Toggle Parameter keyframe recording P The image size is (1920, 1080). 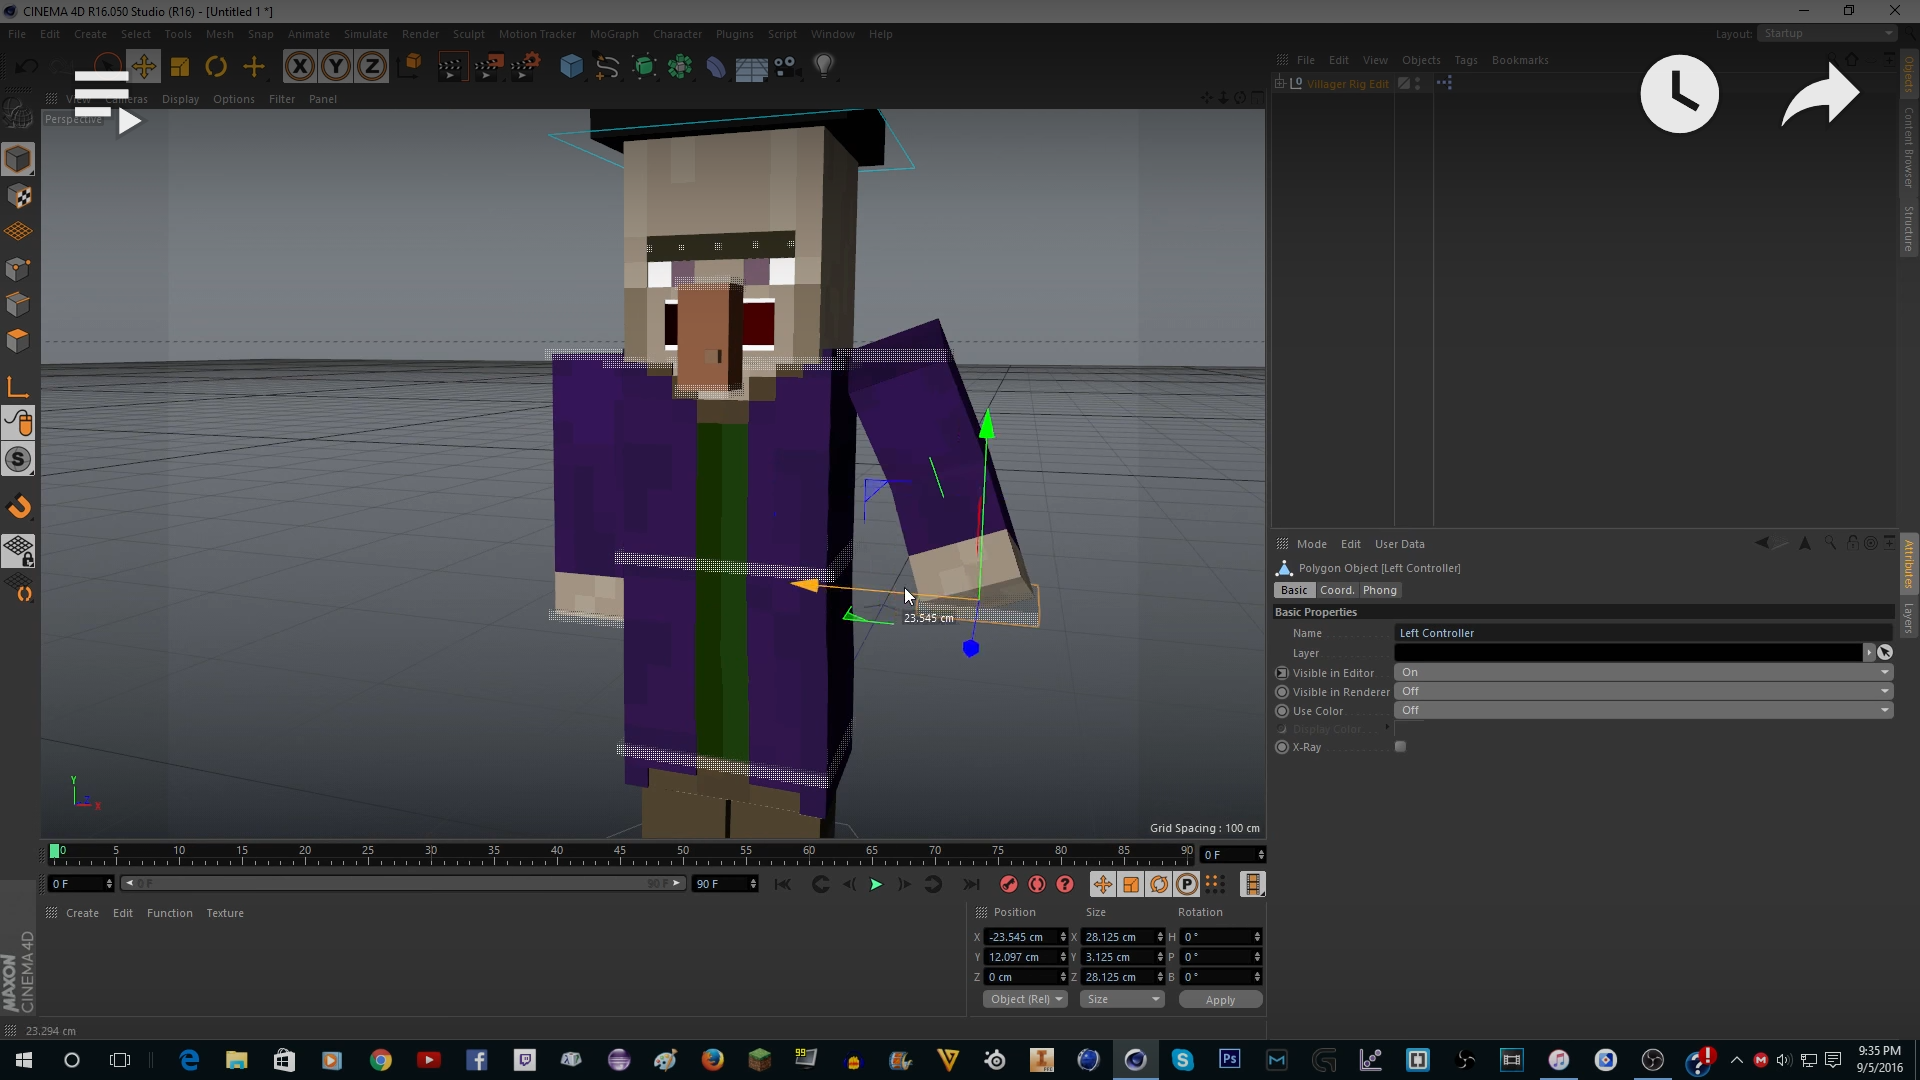tap(1186, 884)
